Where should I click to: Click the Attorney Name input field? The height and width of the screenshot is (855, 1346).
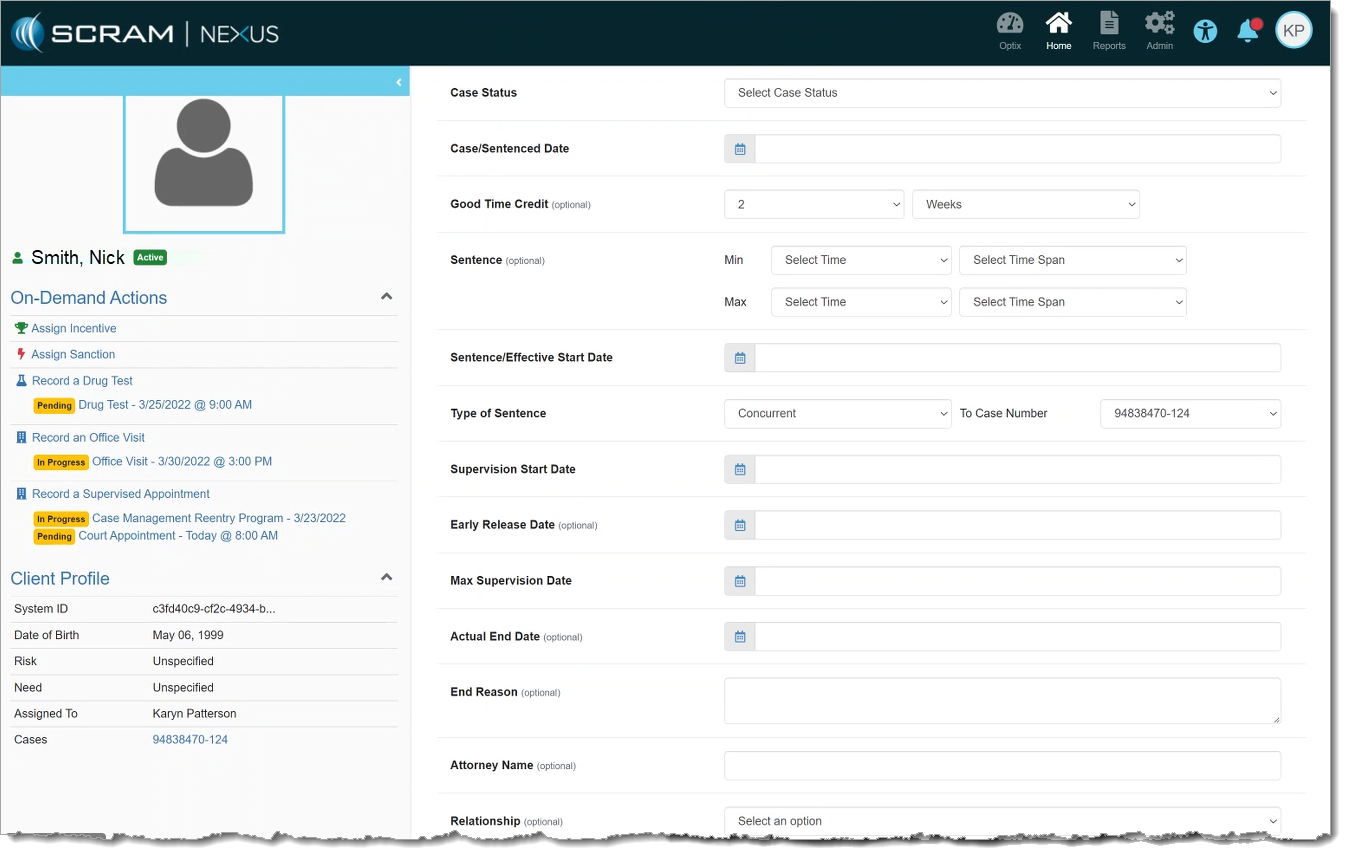pos(1001,766)
